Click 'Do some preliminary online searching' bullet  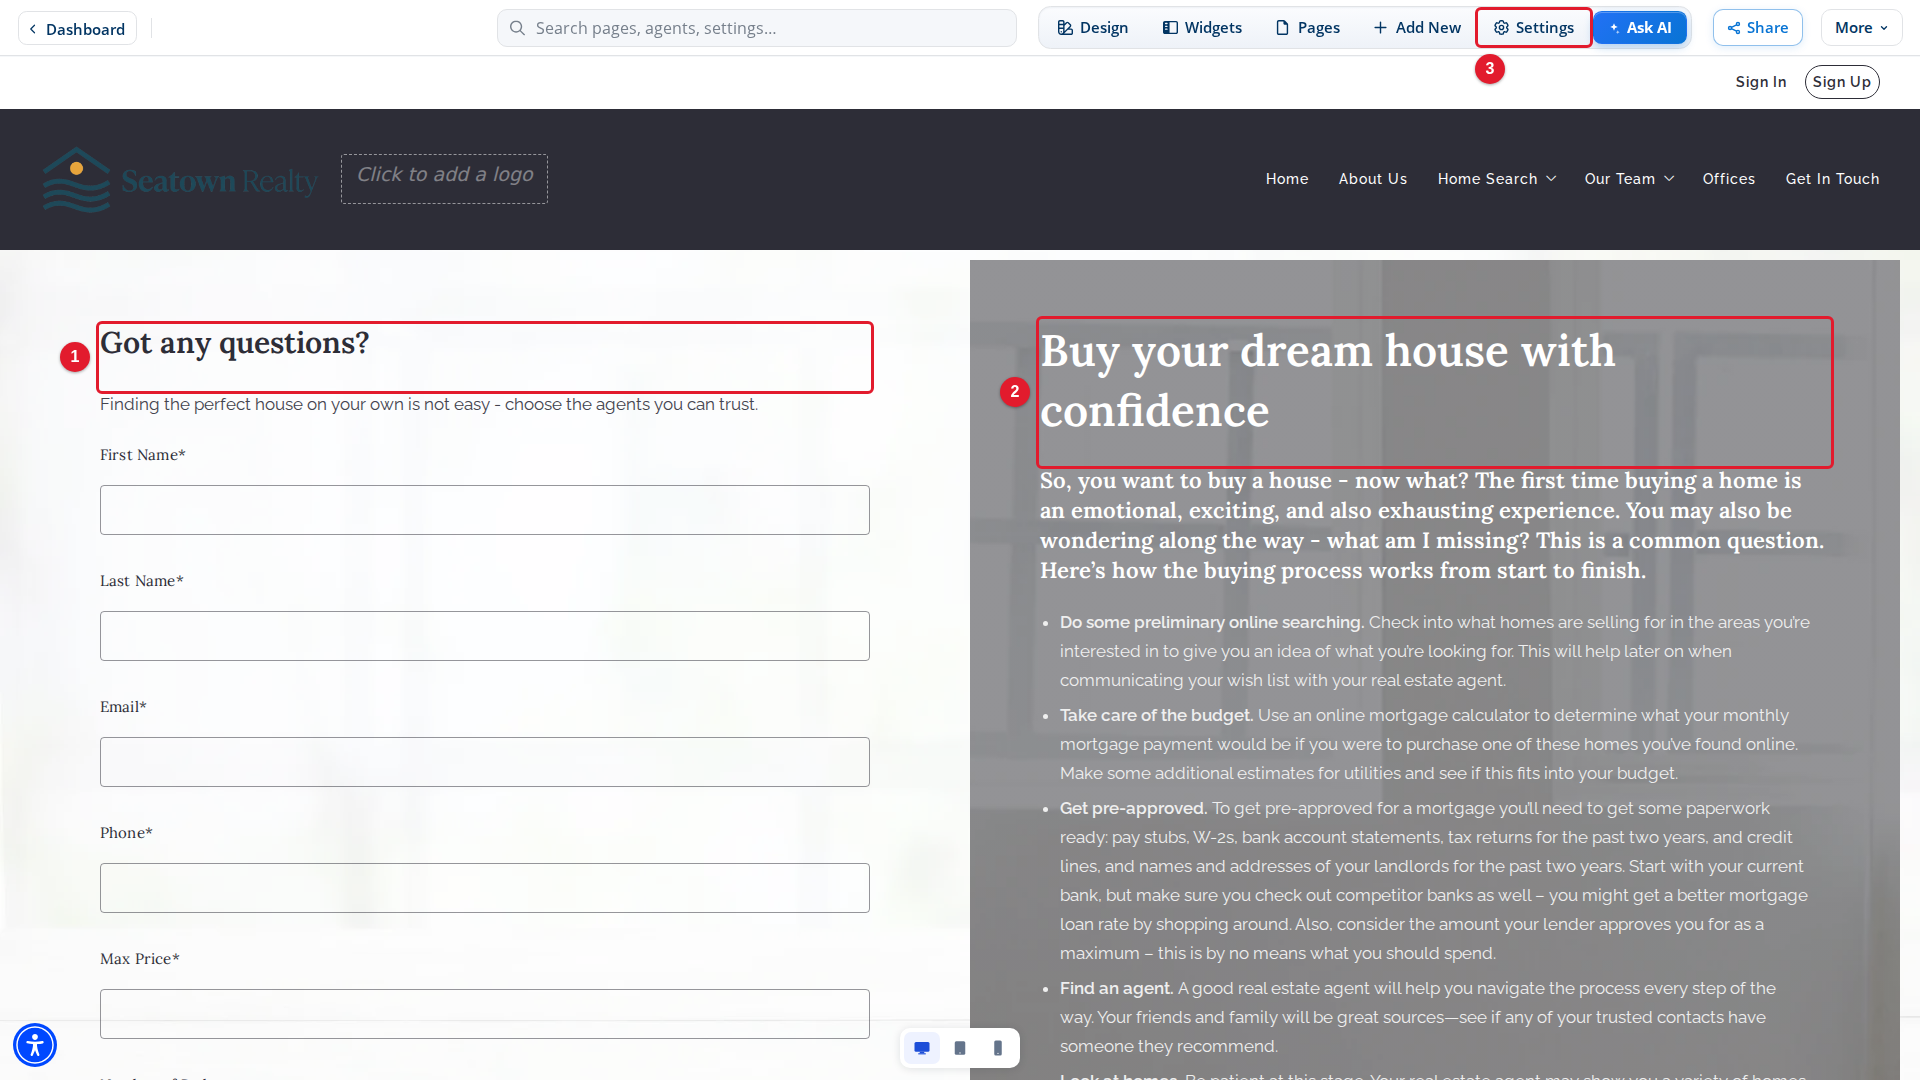pyautogui.click(x=1435, y=651)
